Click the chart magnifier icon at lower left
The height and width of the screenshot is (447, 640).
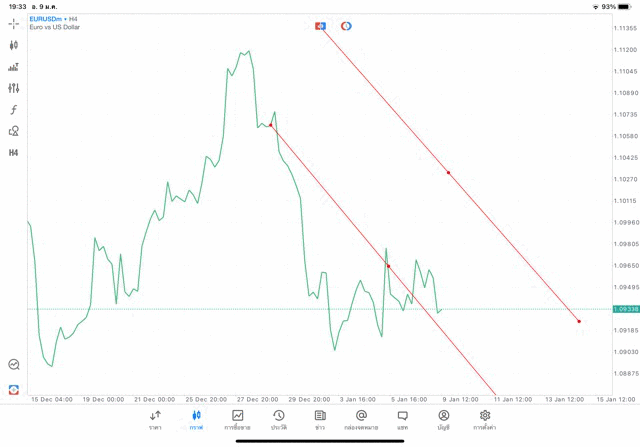14,364
